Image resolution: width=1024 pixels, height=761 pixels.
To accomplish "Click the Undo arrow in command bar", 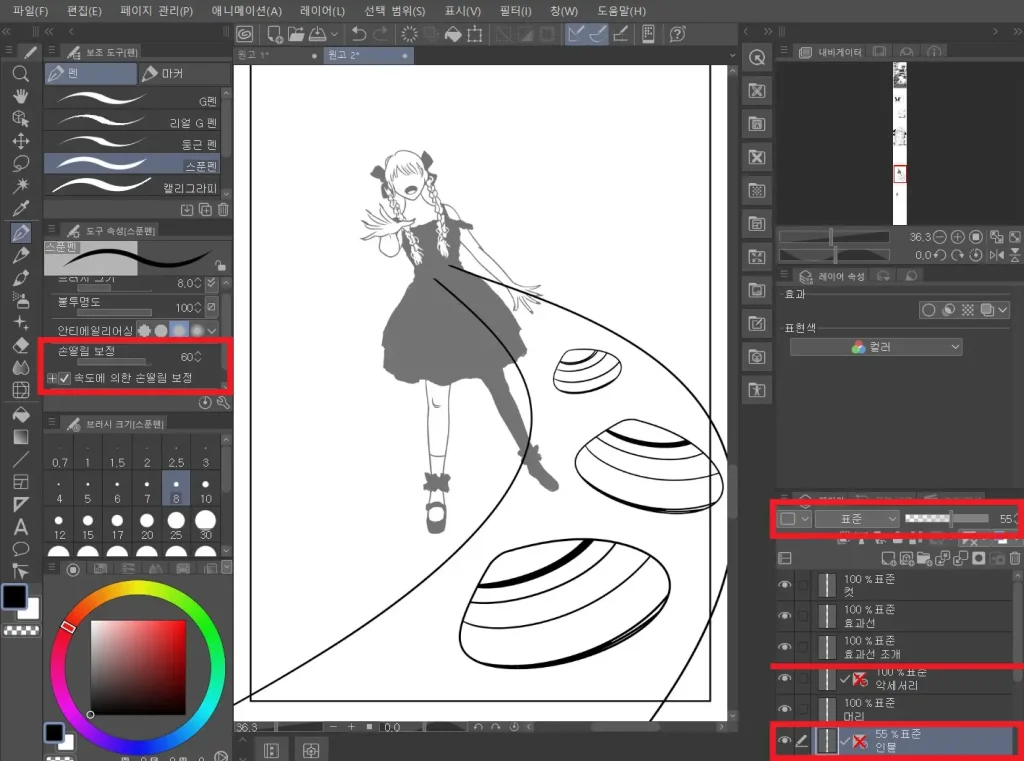I will [358, 35].
